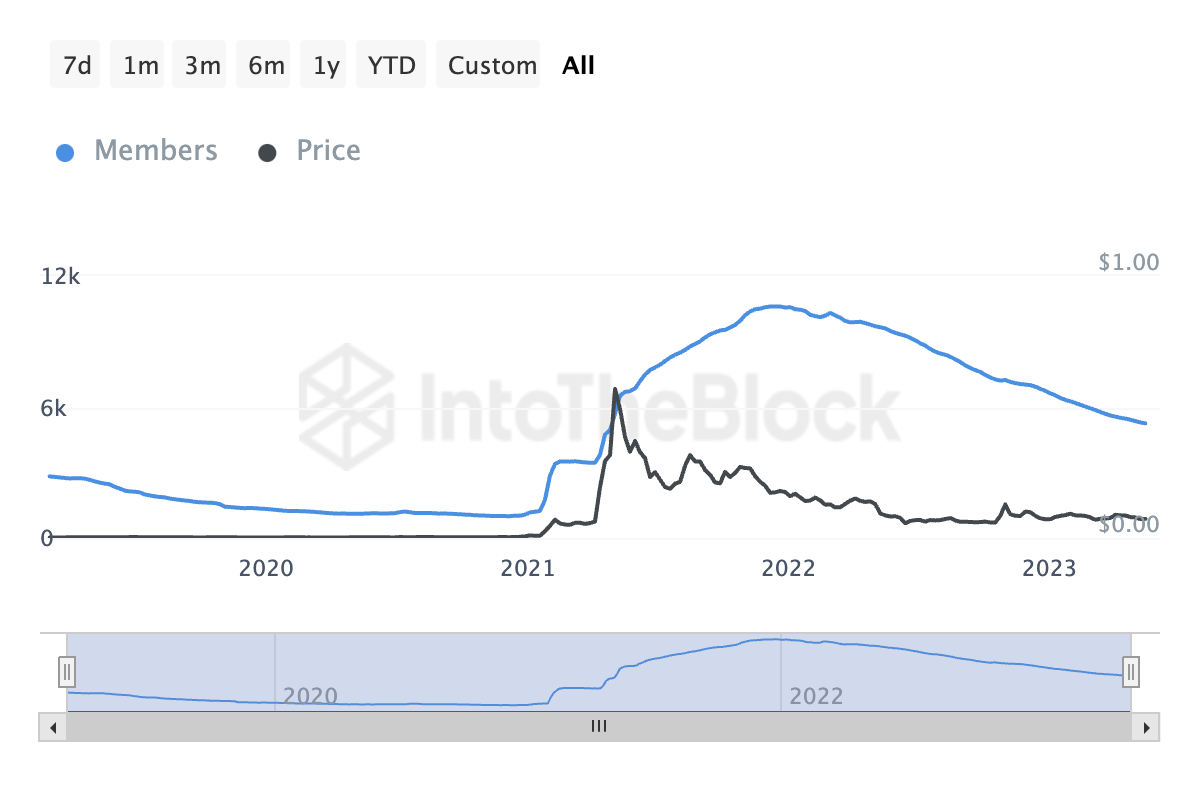Select the All time range

(578, 66)
